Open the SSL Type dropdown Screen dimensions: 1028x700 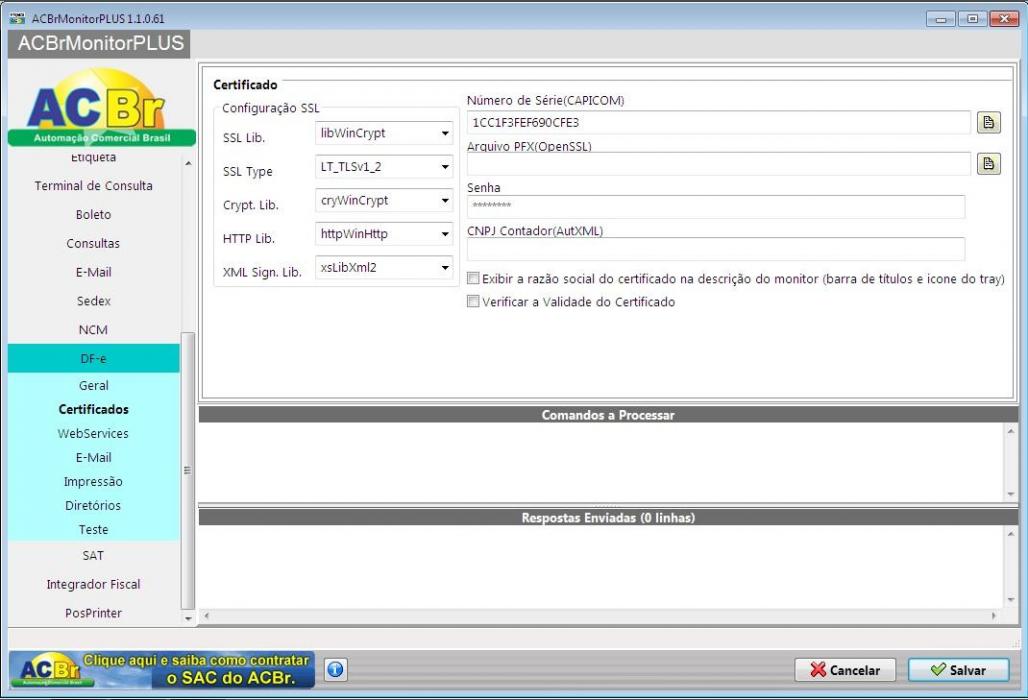(x=384, y=166)
